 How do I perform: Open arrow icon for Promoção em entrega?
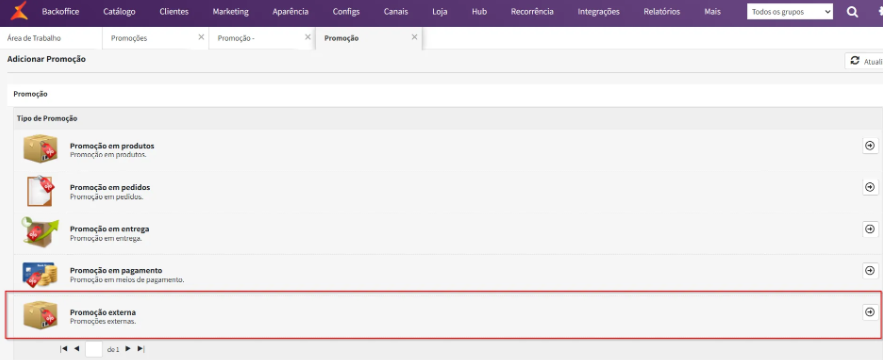tap(870, 229)
